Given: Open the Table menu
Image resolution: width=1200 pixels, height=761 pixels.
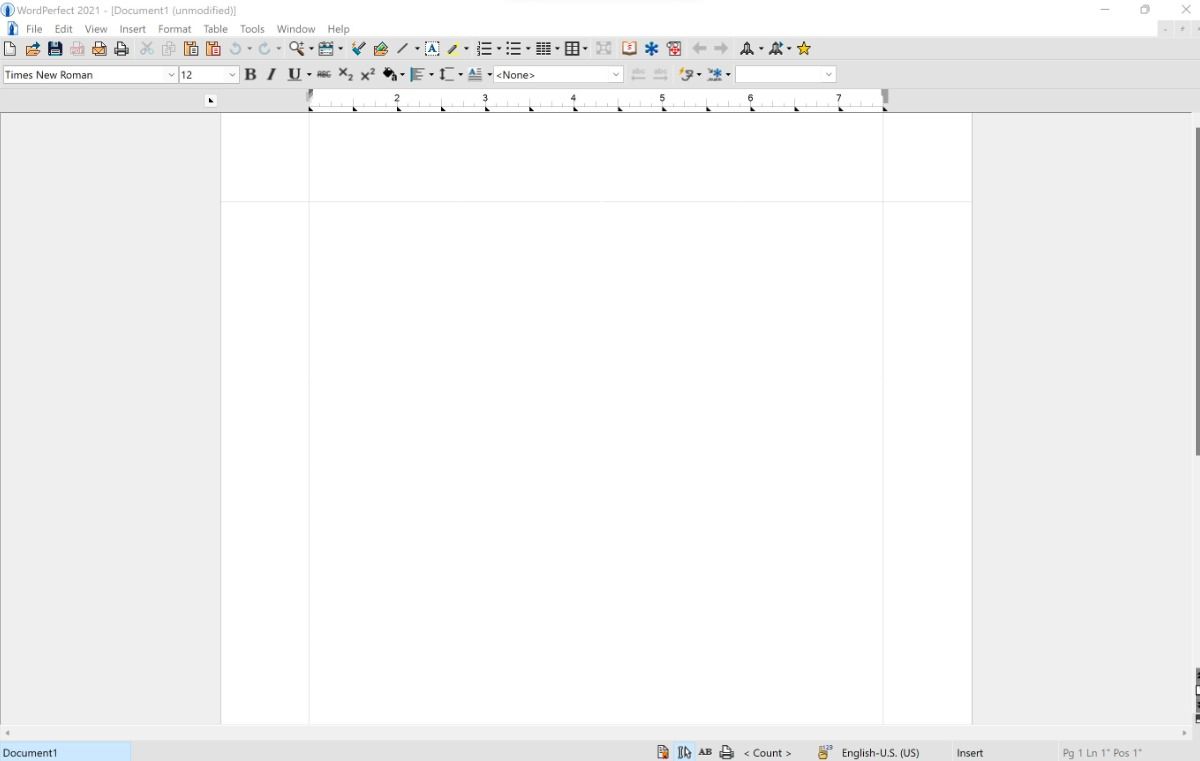Looking at the screenshot, I should click(215, 29).
